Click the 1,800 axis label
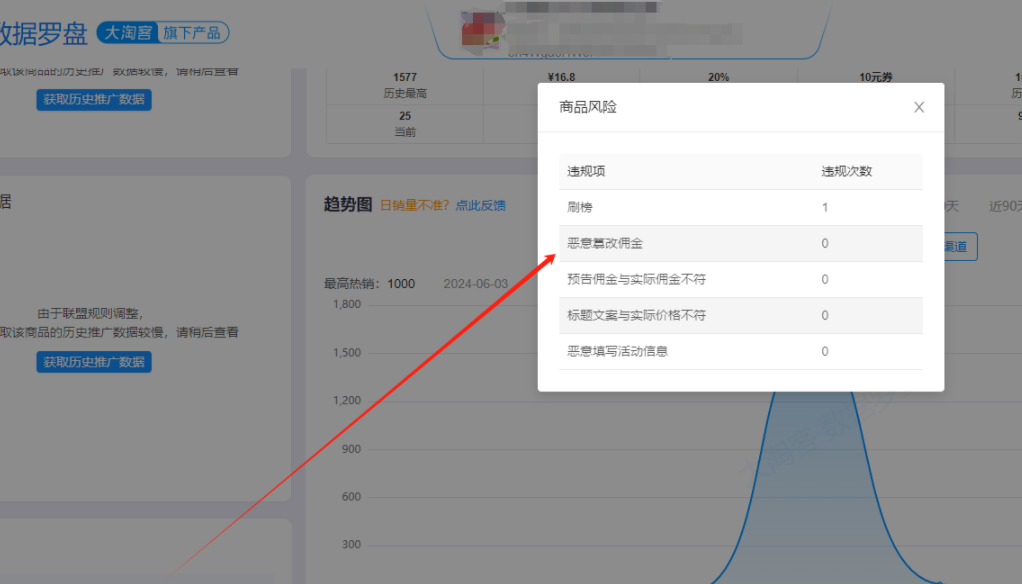The height and width of the screenshot is (584, 1022). tap(347, 304)
